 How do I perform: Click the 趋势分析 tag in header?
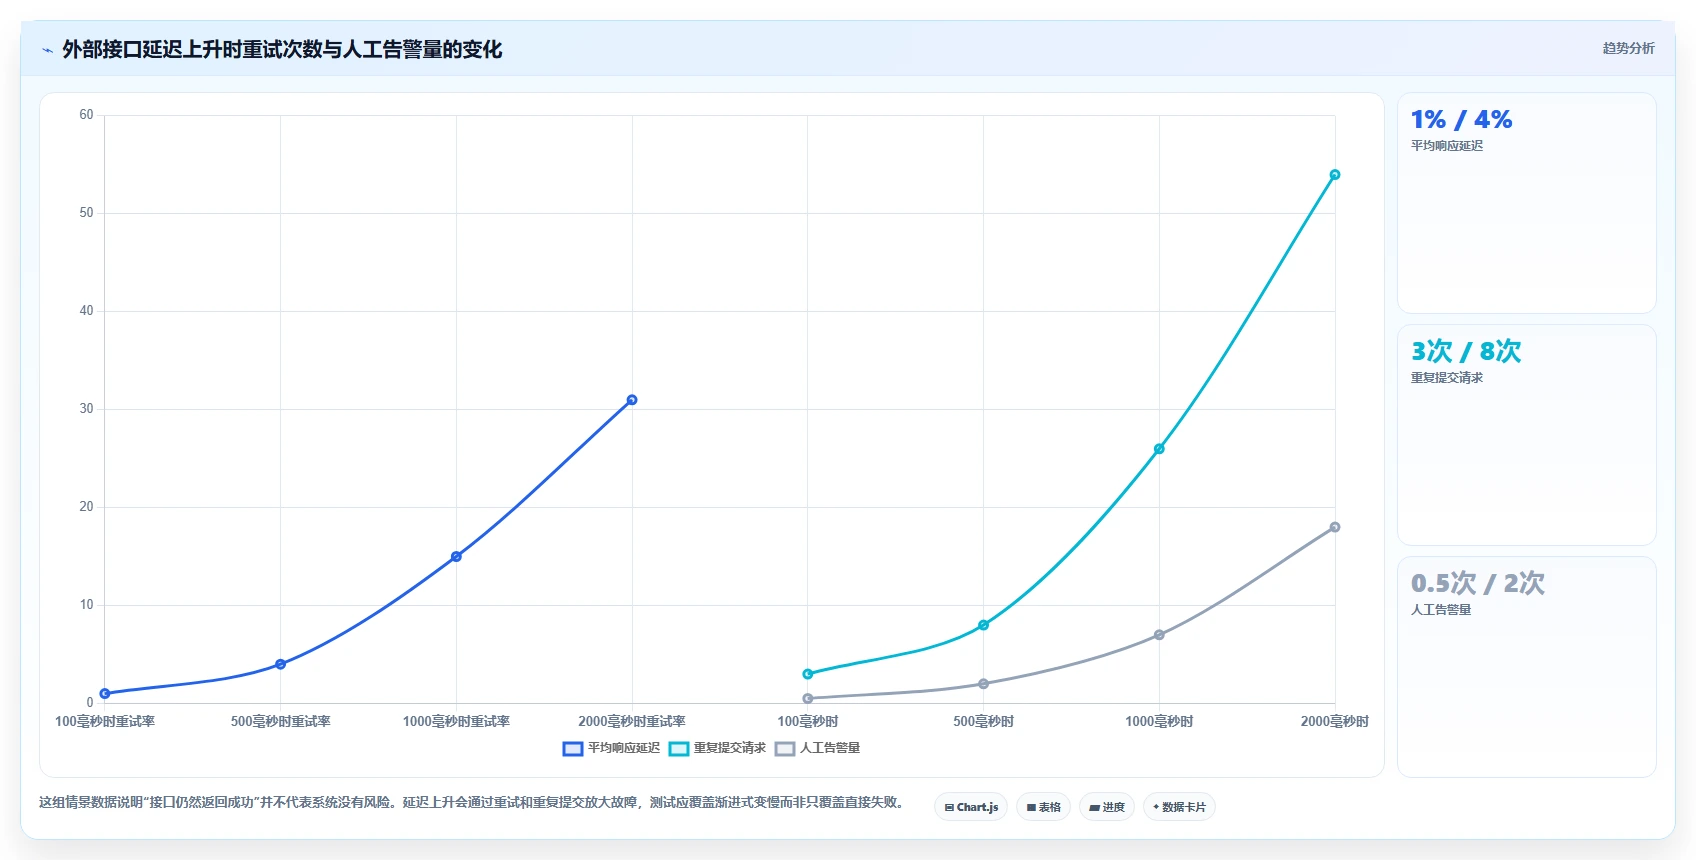tap(1628, 48)
